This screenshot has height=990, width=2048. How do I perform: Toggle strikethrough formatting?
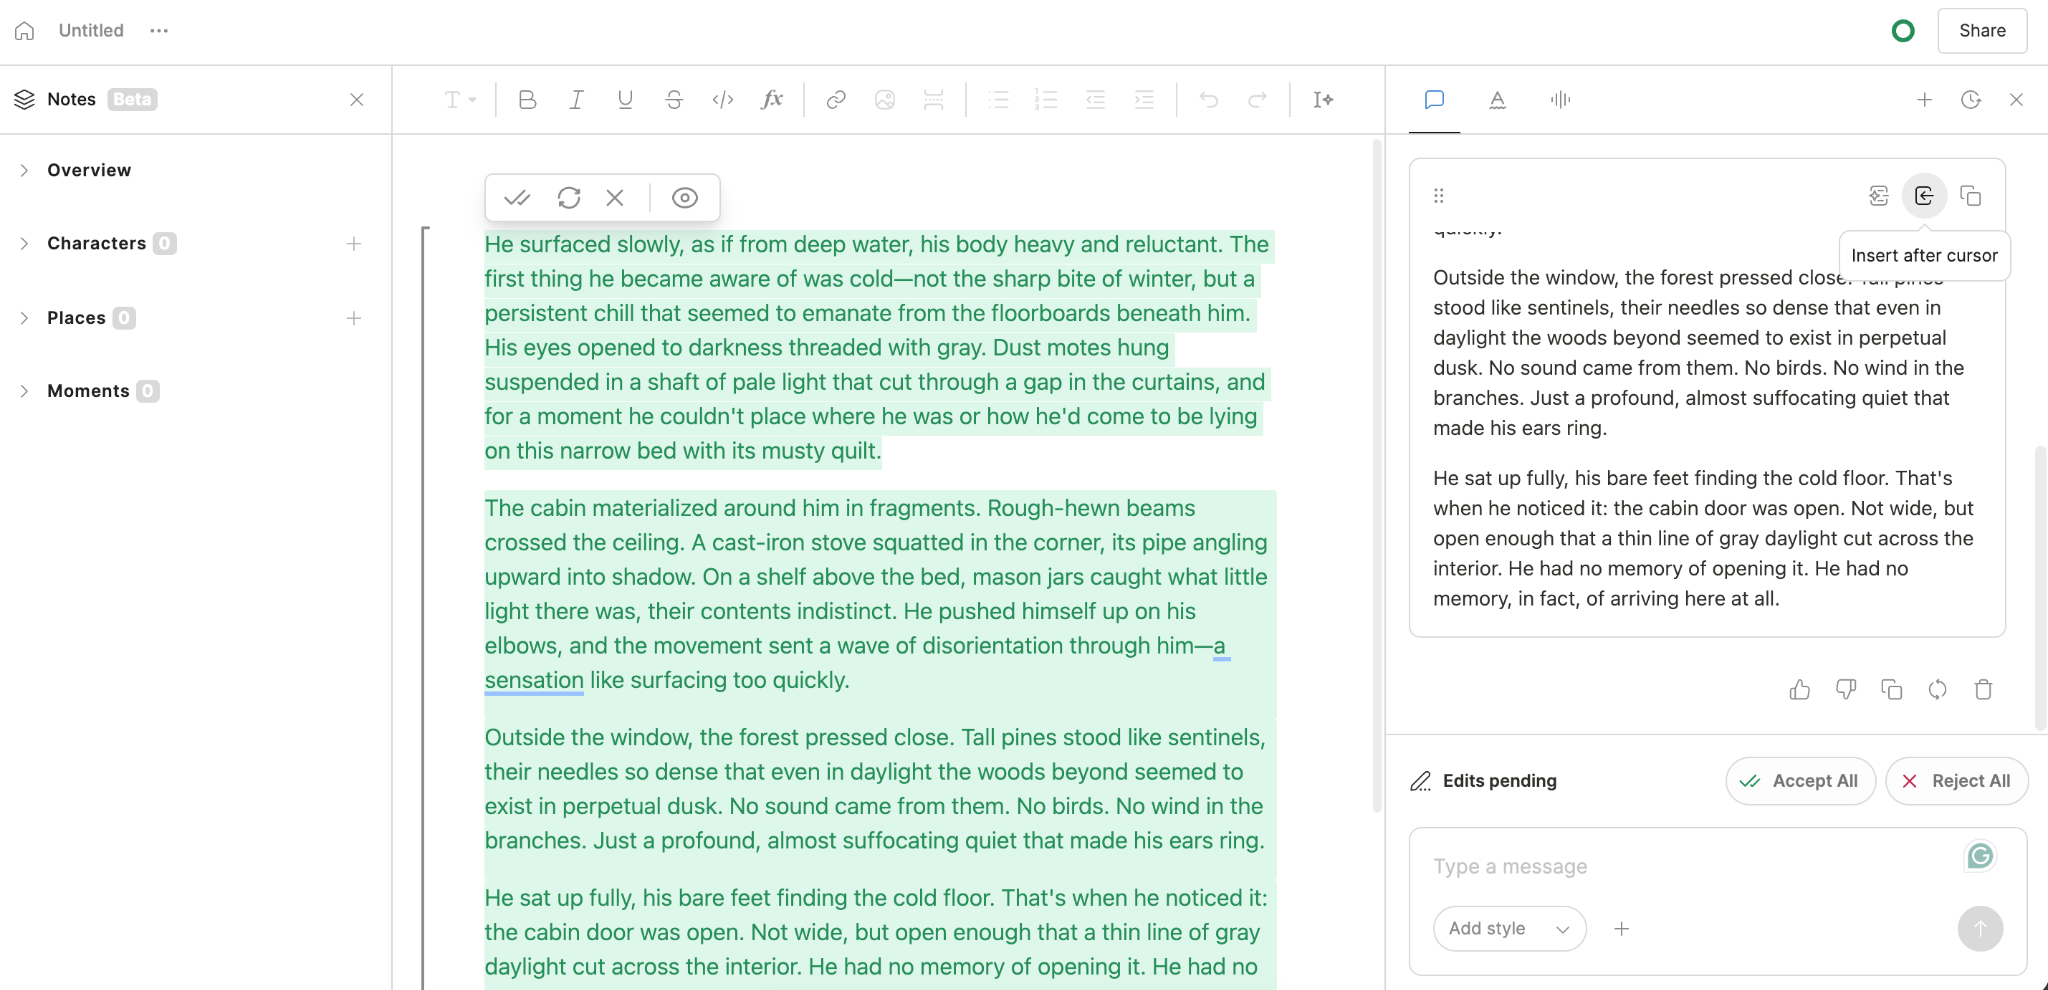pyautogui.click(x=674, y=100)
